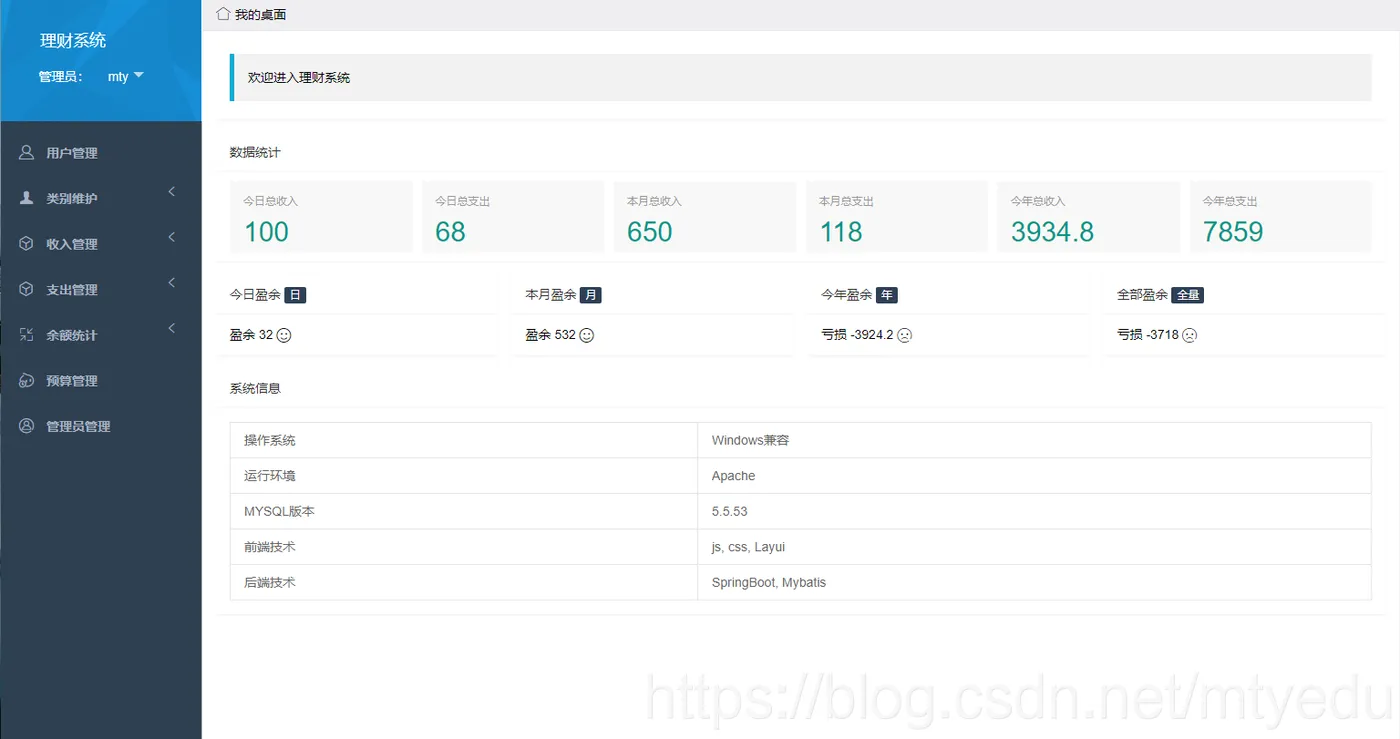Click the sad face next to 亏损 -3718
Image resolution: width=1400 pixels, height=739 pixels.
tap(1190, 335)
